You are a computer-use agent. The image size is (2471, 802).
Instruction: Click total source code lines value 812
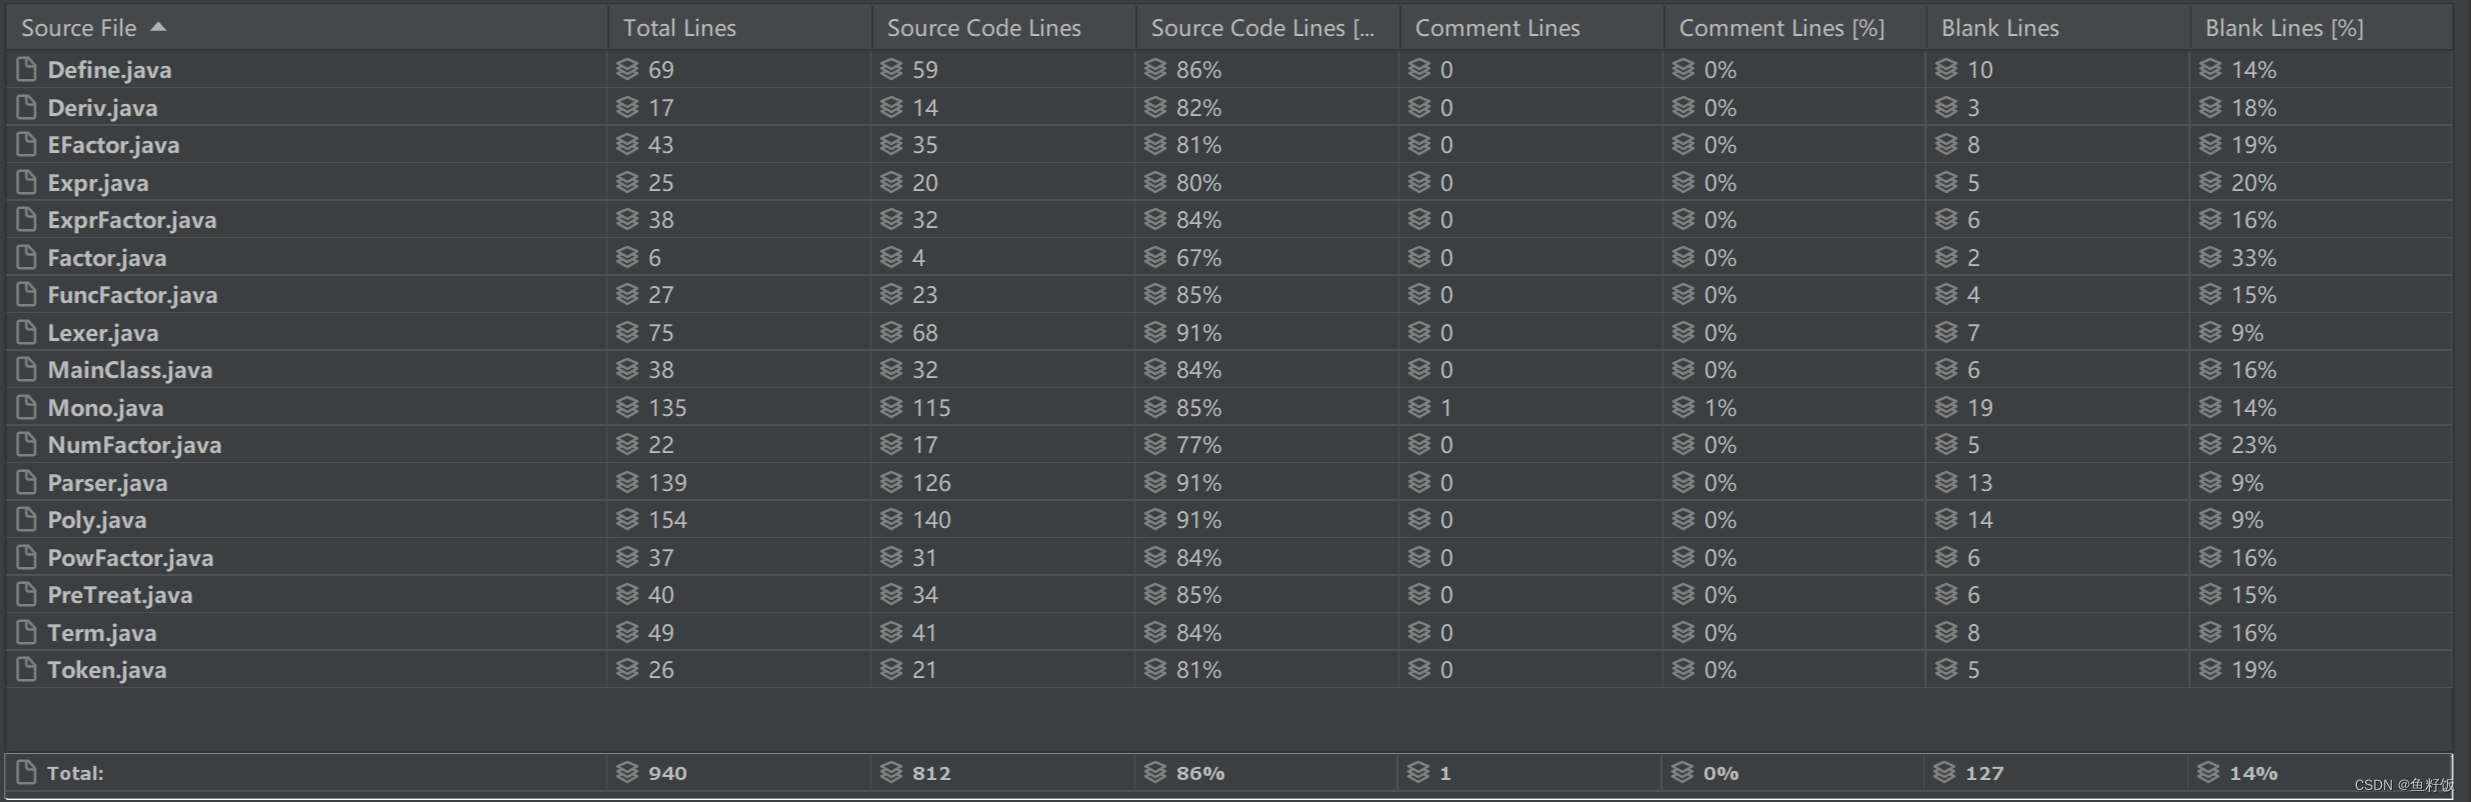(x=931, y=772)
